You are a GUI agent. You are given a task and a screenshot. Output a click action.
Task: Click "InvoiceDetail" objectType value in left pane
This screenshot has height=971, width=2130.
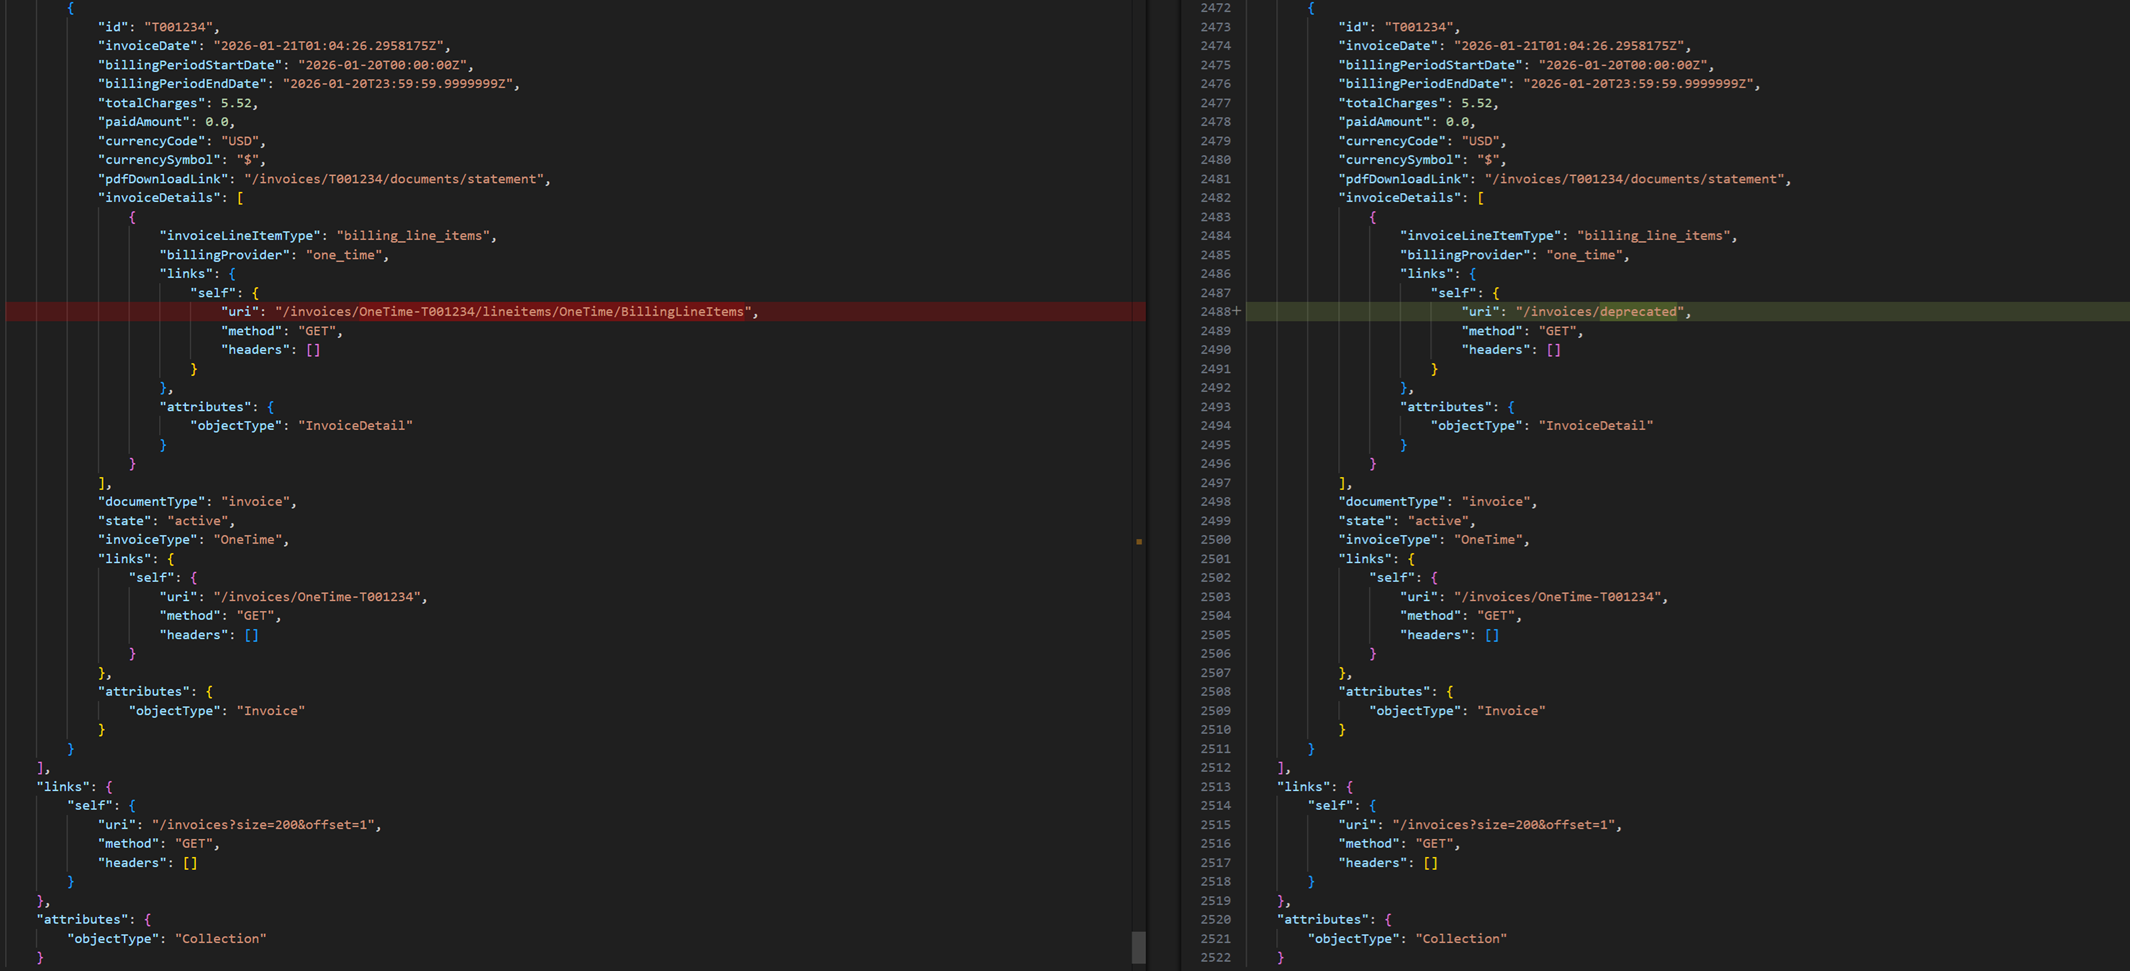355,426
